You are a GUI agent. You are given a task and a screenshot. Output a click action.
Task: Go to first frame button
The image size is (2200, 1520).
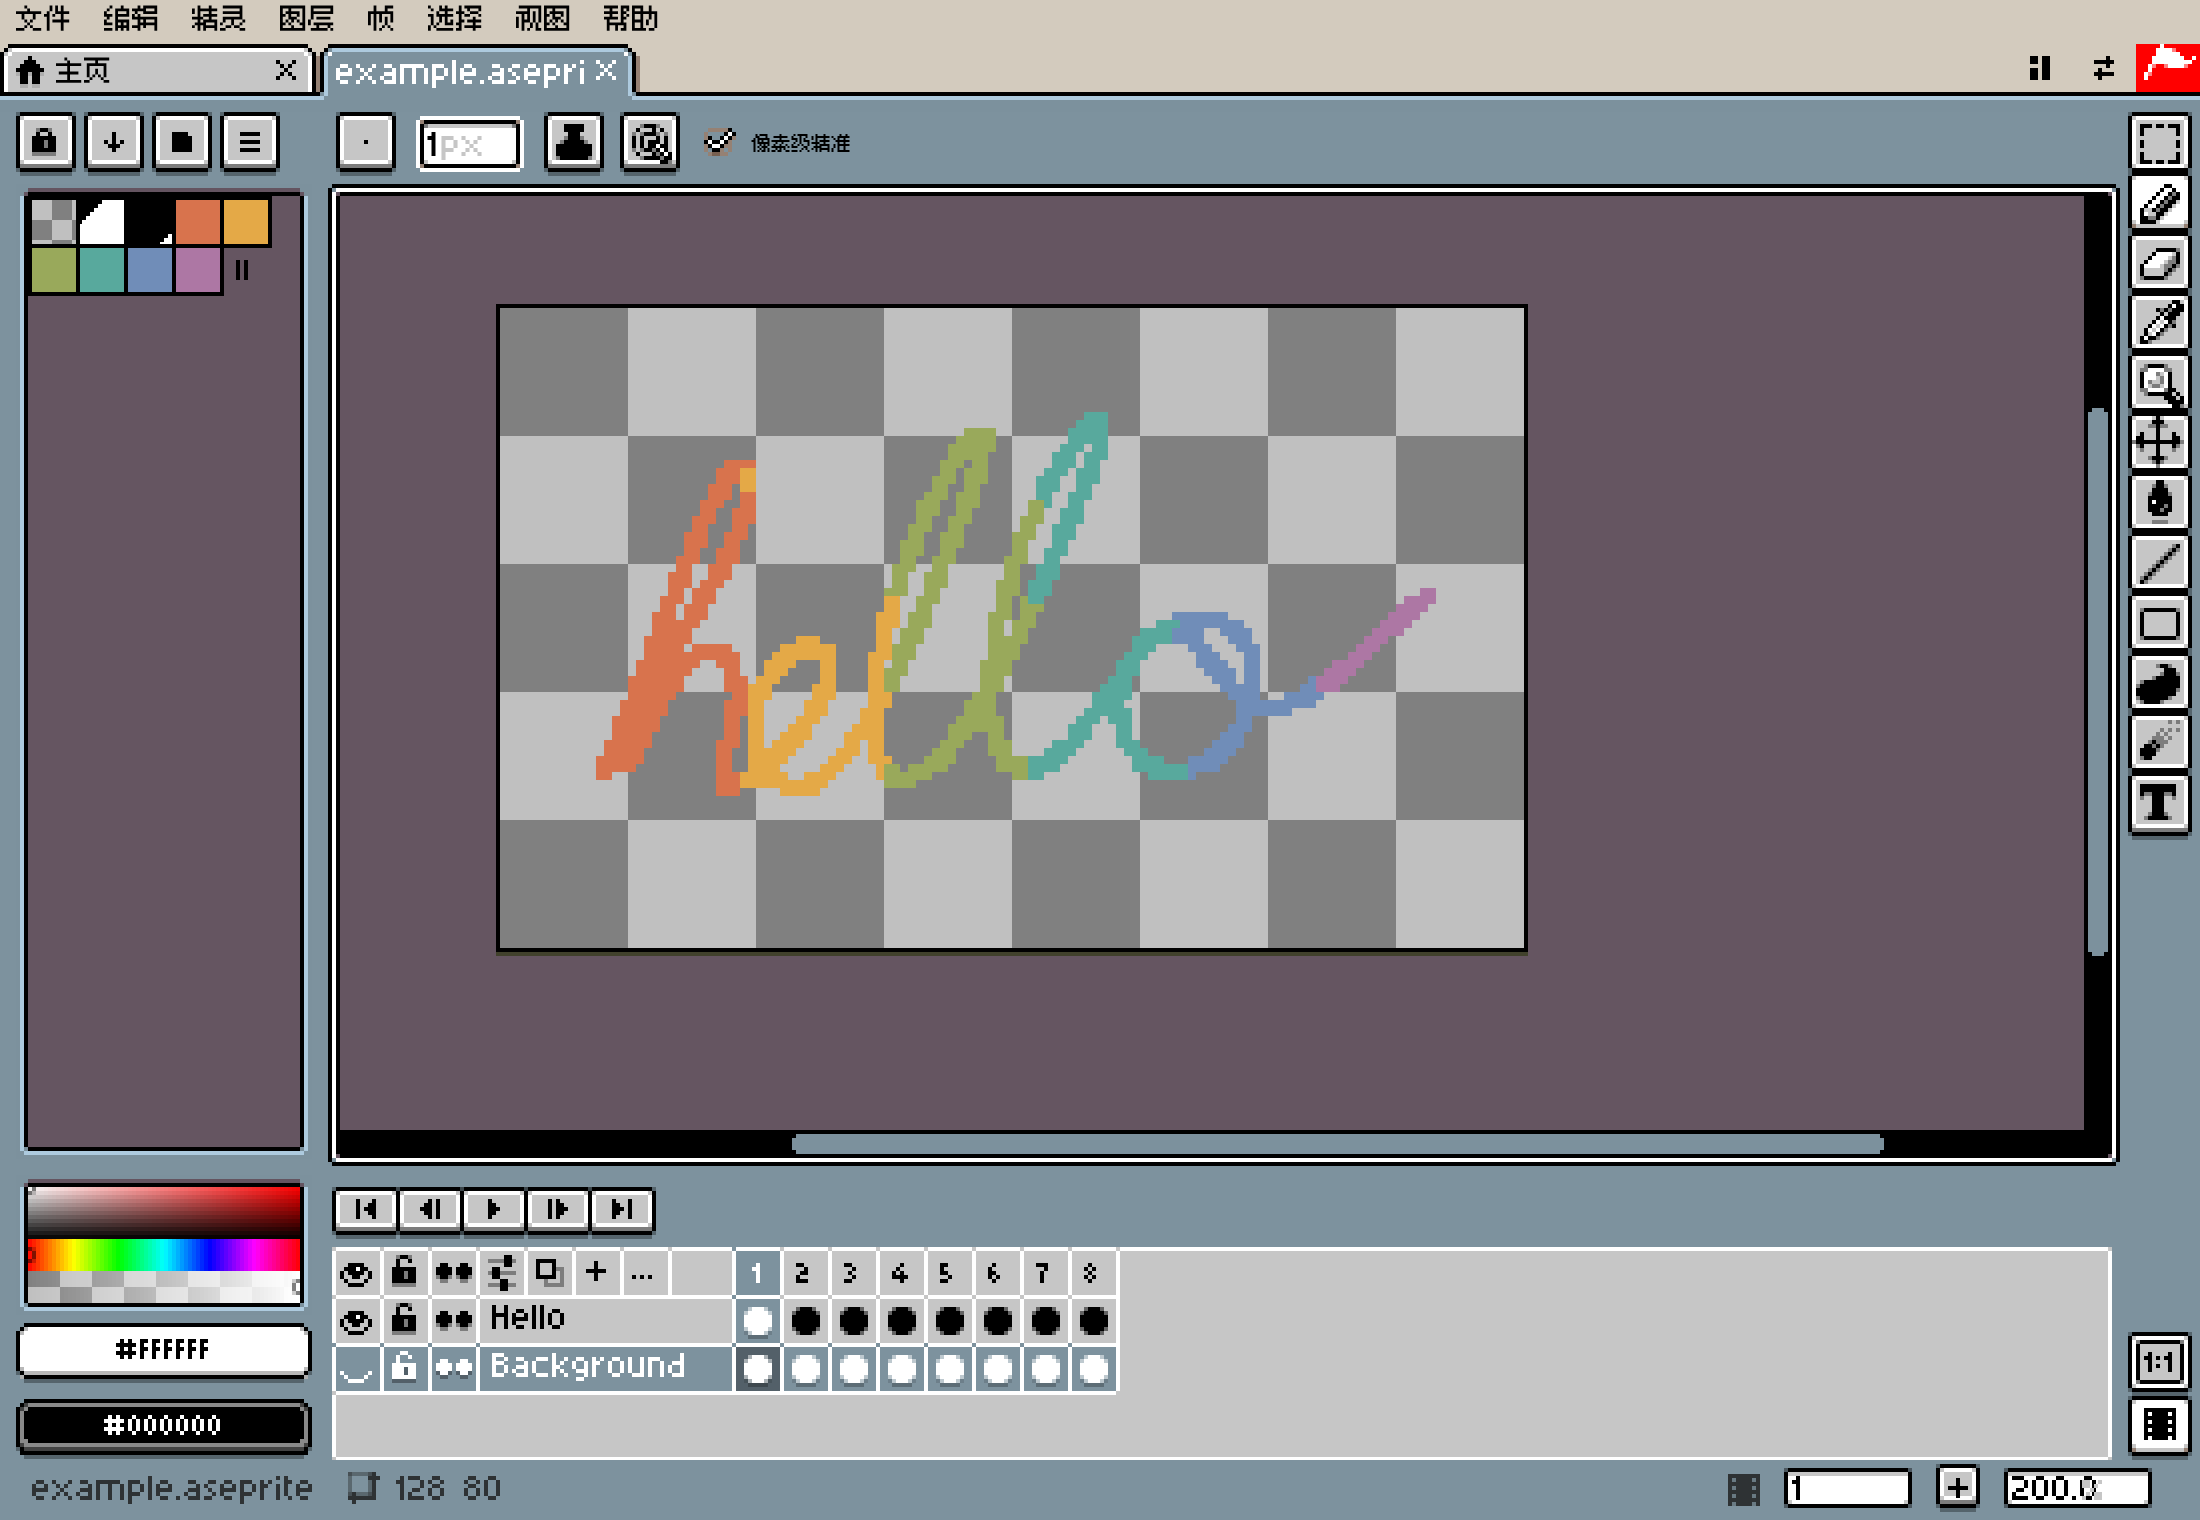[366, 1210]
